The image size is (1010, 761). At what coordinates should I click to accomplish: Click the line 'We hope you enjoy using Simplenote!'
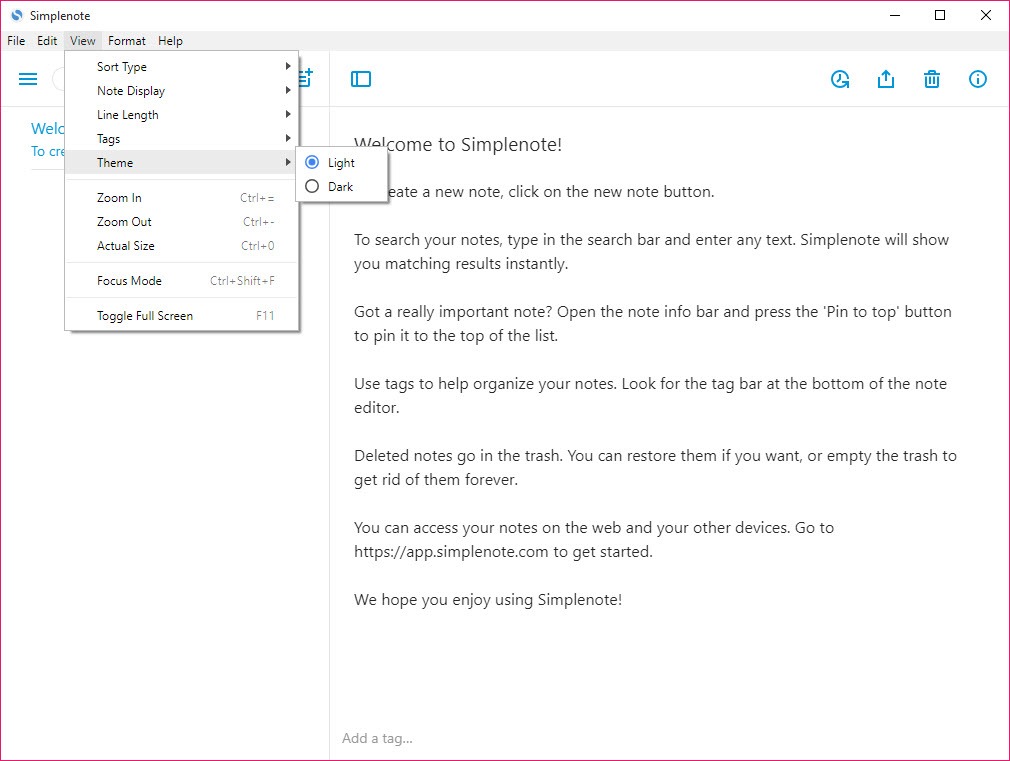[x=488, y=600]
